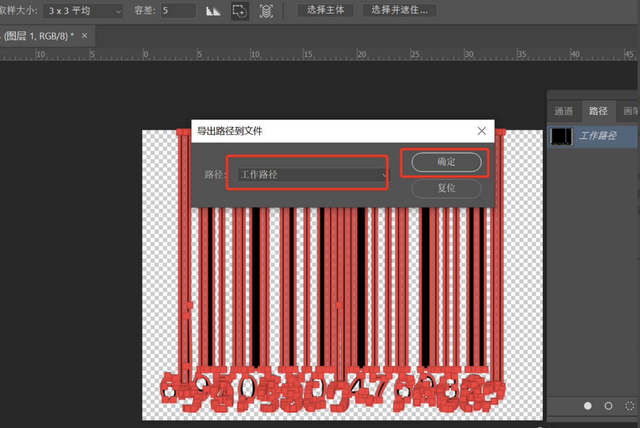Click the 复位 button
This screenshot has height=428, width=640.
pyautogui.click(x=447, y=188)
